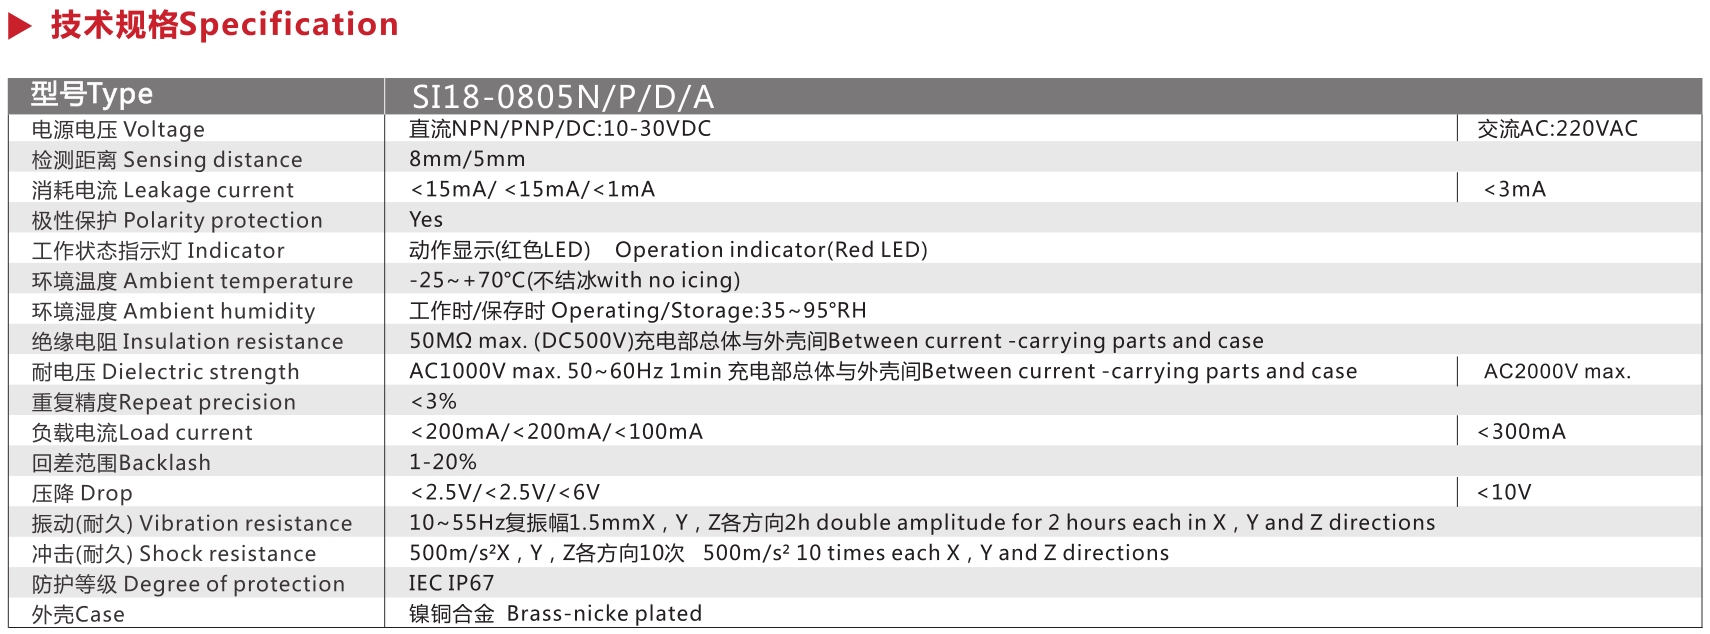1710x634 pixels.
Task: Click the <3mA leakage current value
Action: pos(1515,189)
